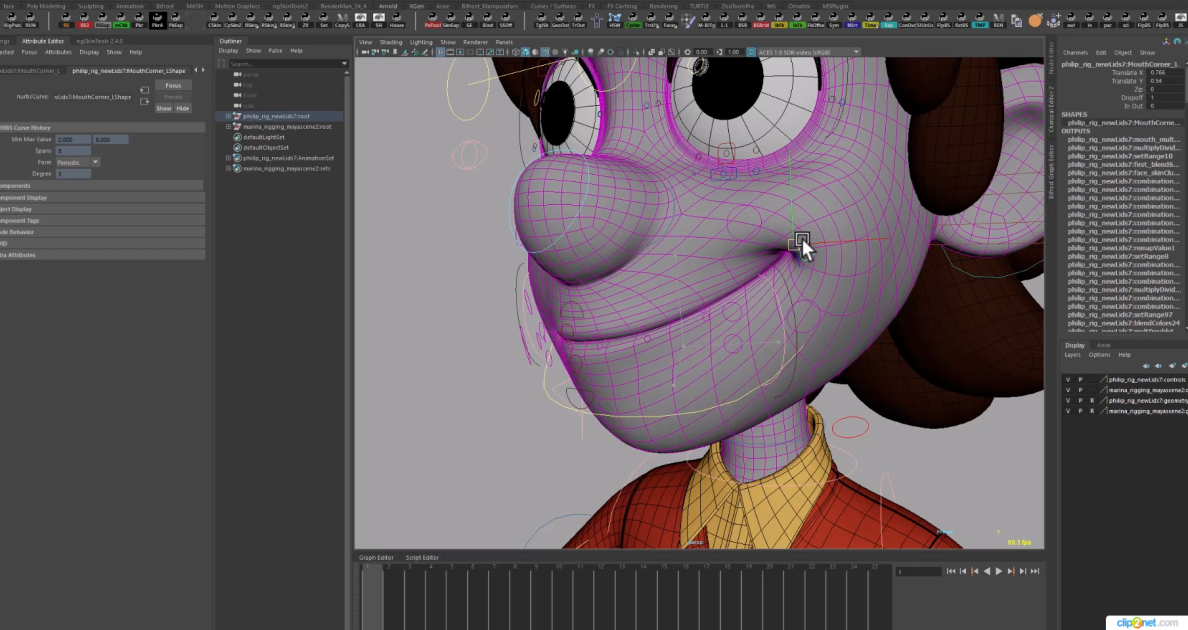Viewport: 1188px width, 630px height.
Task: Click the Focus button in Attribute Editor
Action: (174, 86)
